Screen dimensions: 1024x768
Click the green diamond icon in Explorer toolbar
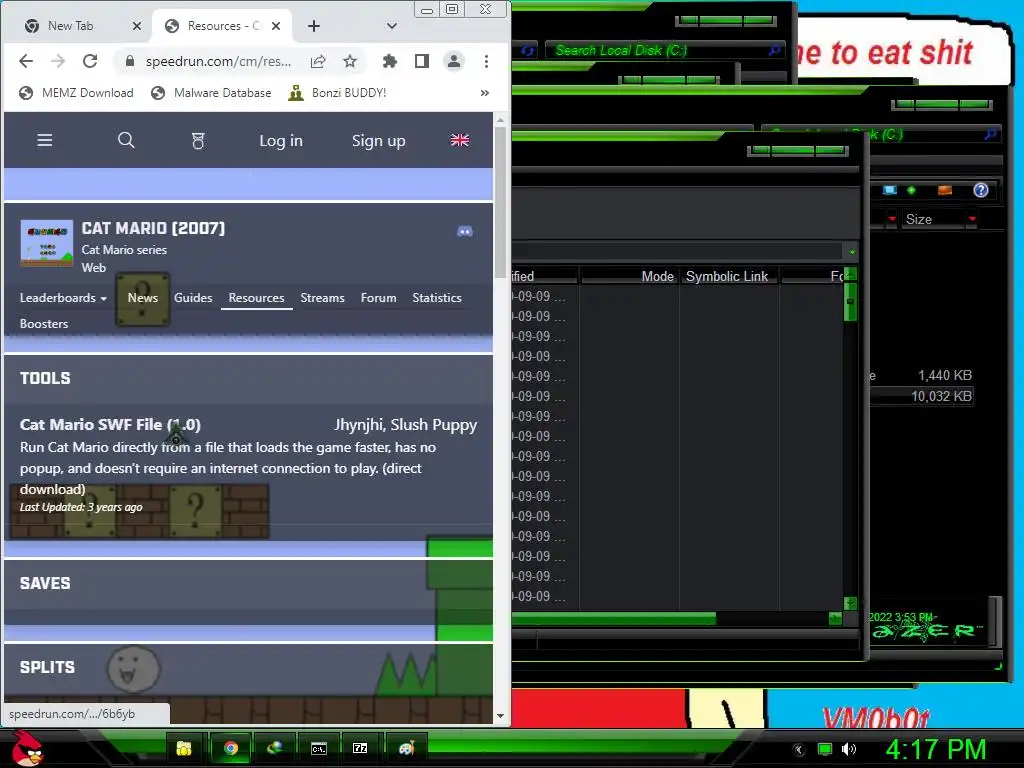(x=911, y=190)
